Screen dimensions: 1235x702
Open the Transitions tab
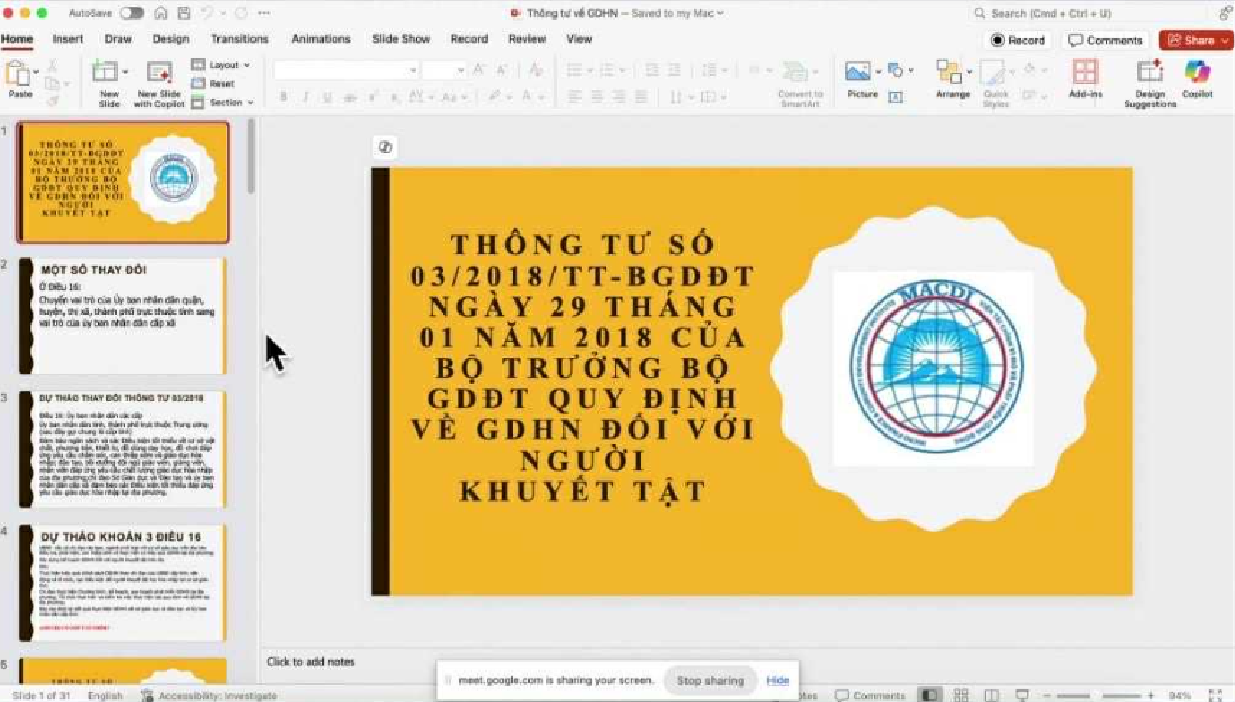239,39
